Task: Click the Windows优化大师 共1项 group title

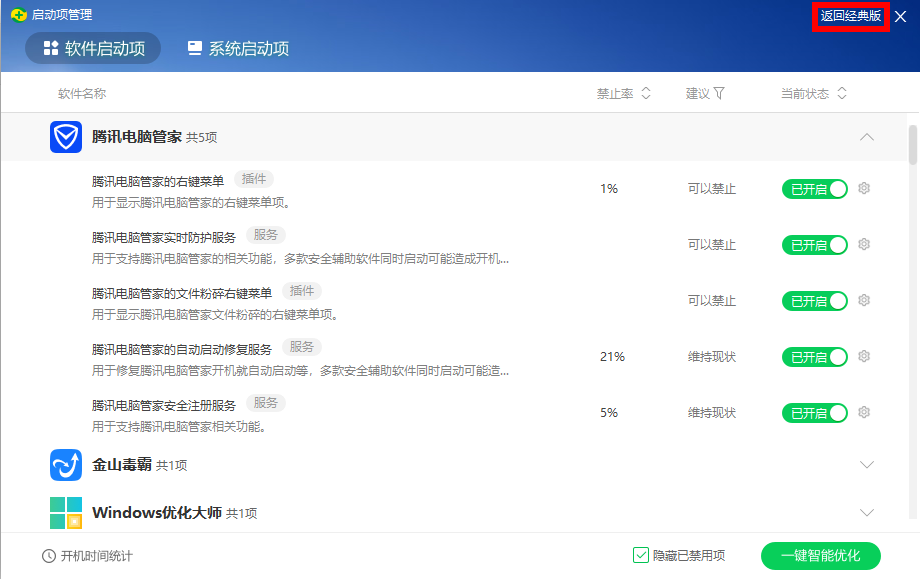Action: 175,513
